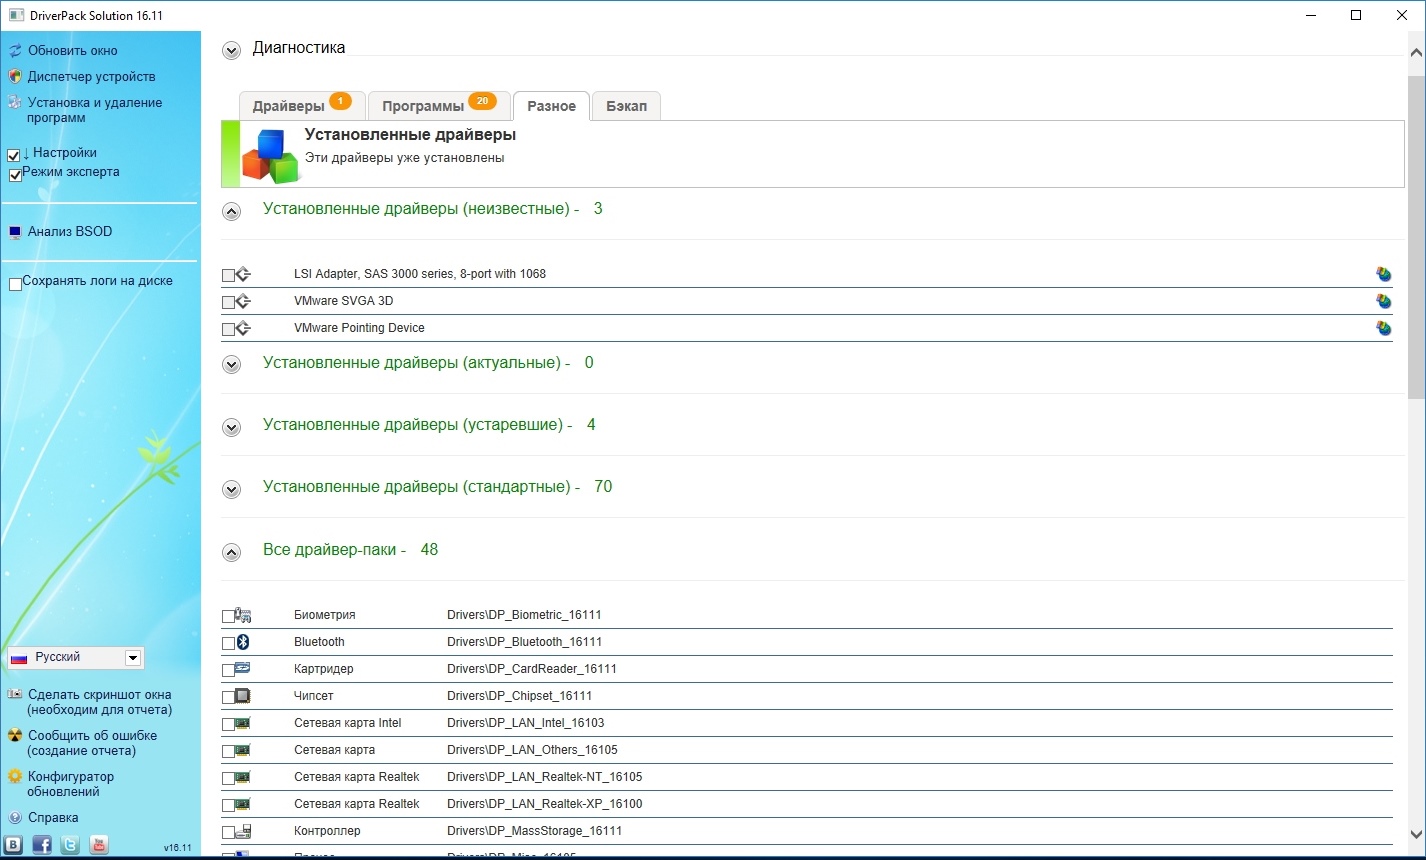Image resolution: width=1426 pixels, height=860 pixels.
Task: Click the add/remove programs icon
Action: tap(15, 102)
